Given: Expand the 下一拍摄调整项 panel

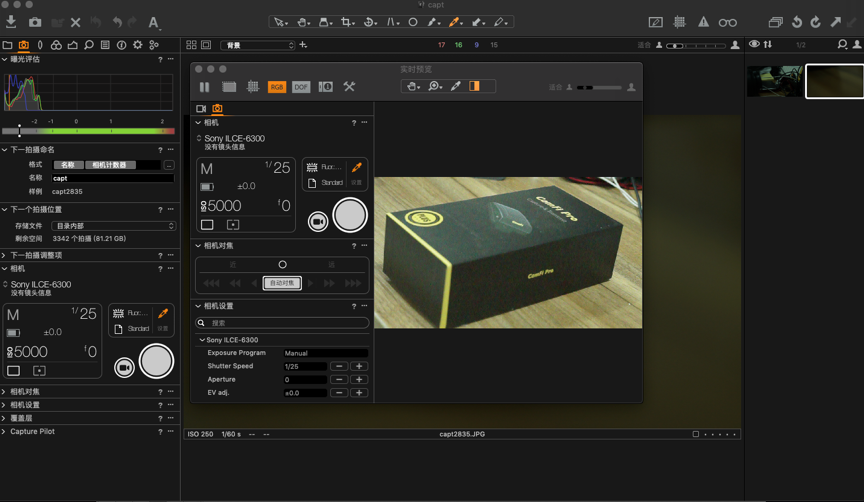Looking at the screenshot, I should [4, 255].
